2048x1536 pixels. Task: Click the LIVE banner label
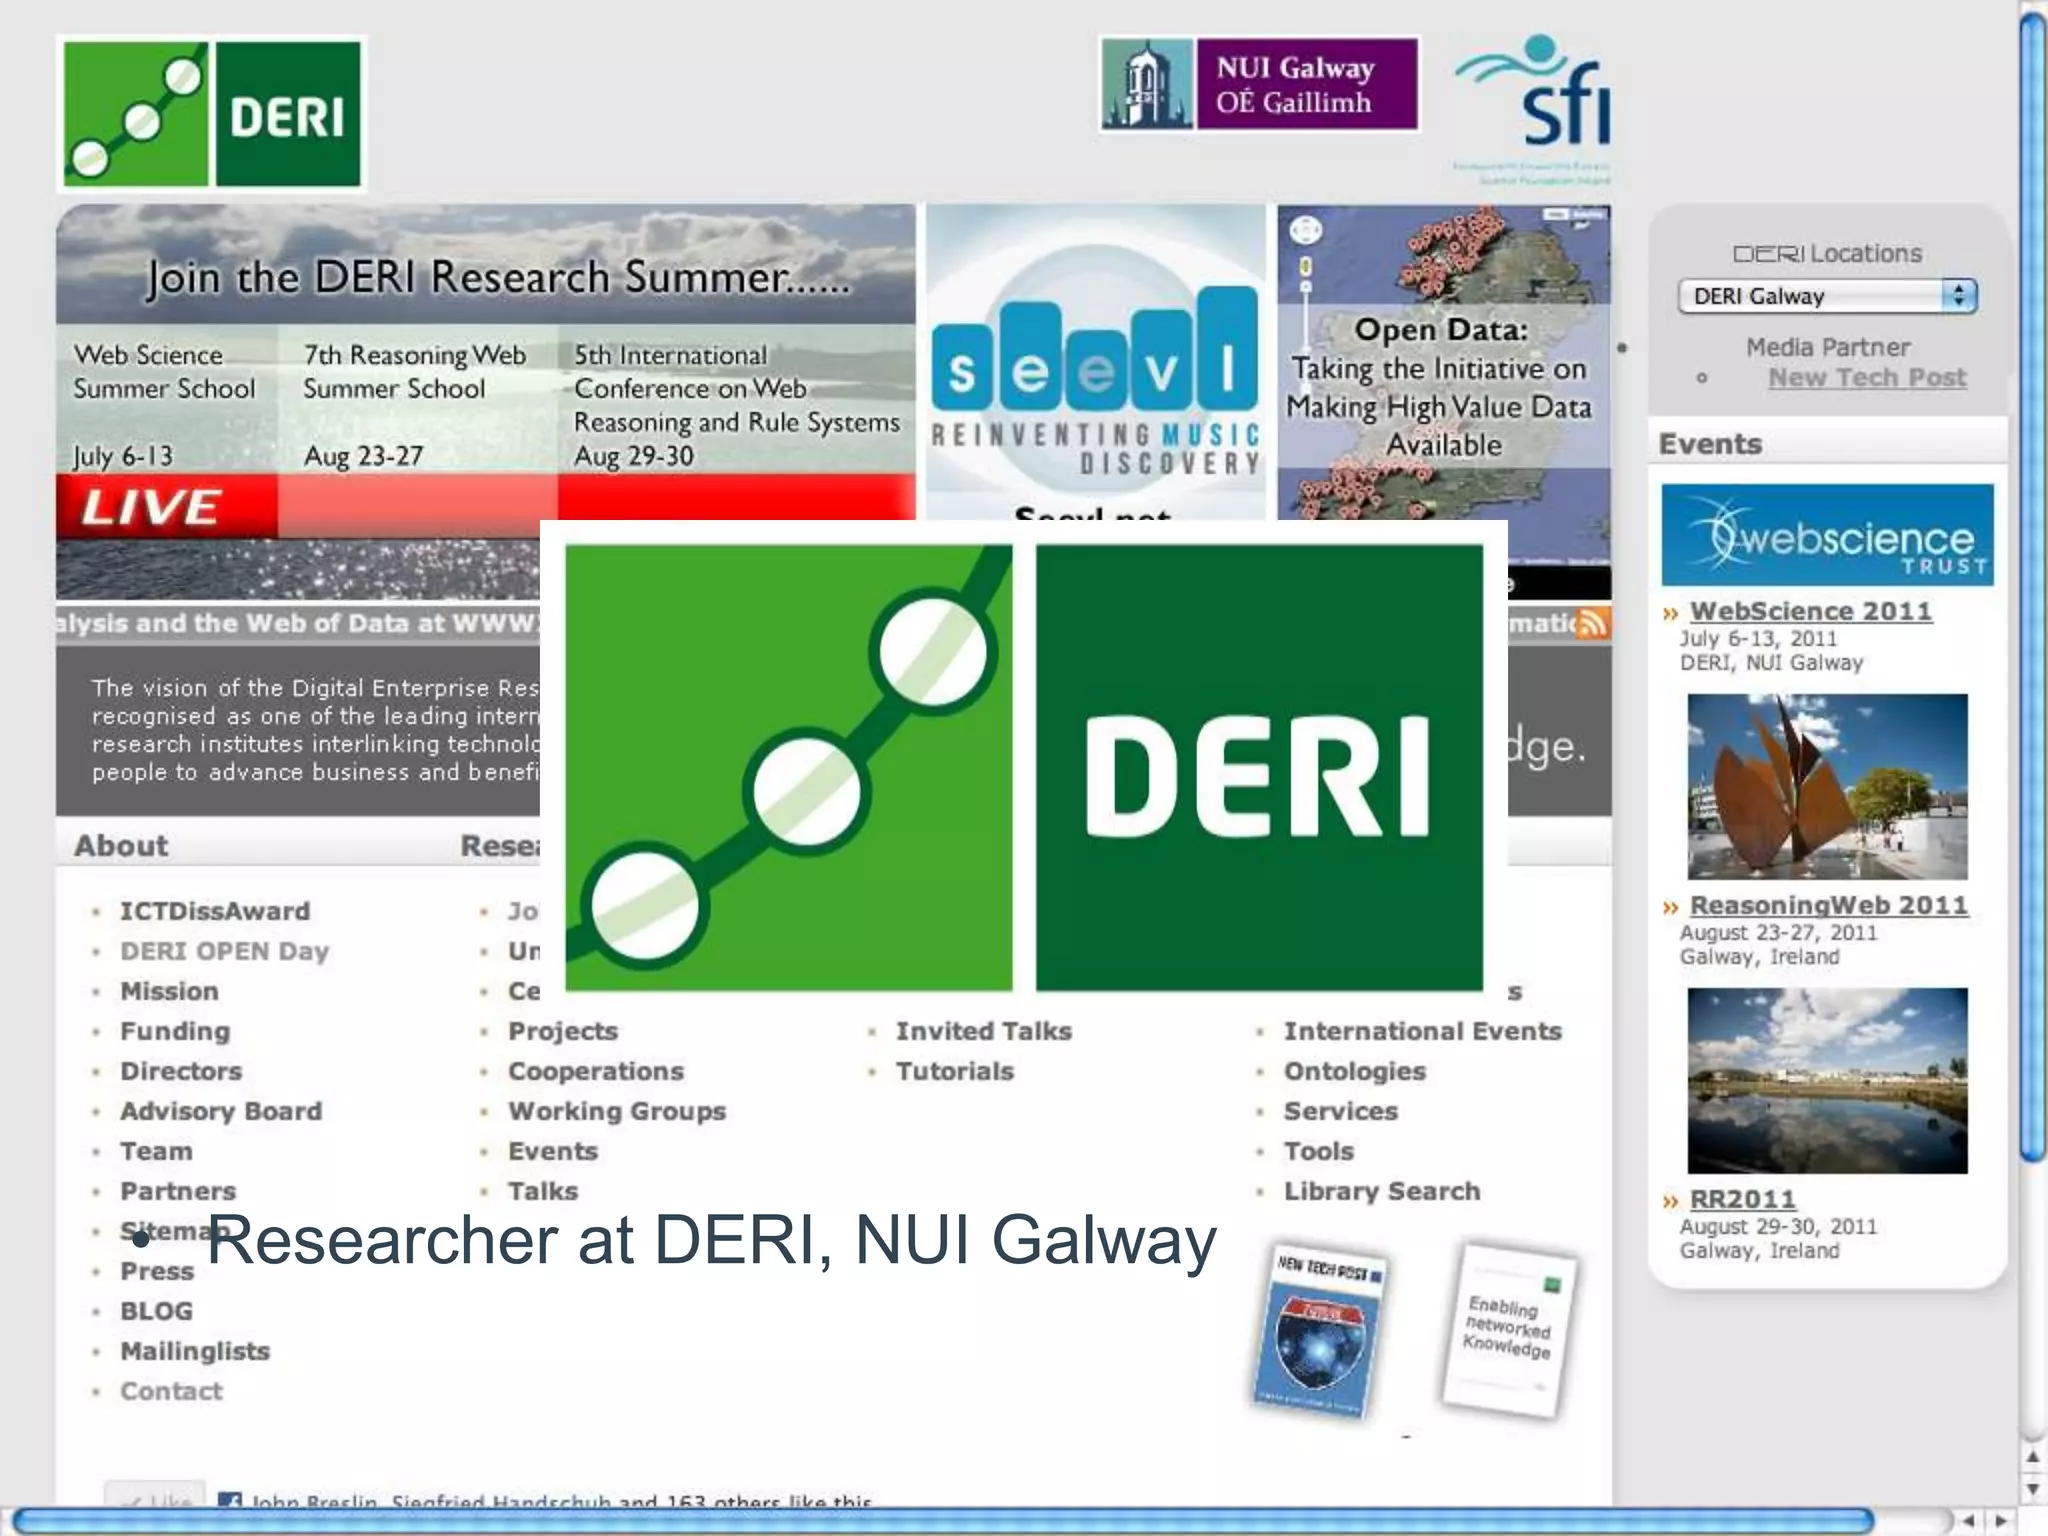pyautogui.click(x=166, y=507)
